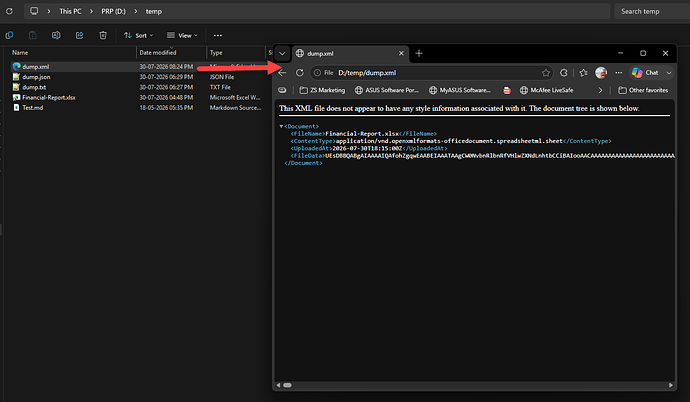Go back in the browser
Screen dimensions: 690x402
[x=283, y=73]
